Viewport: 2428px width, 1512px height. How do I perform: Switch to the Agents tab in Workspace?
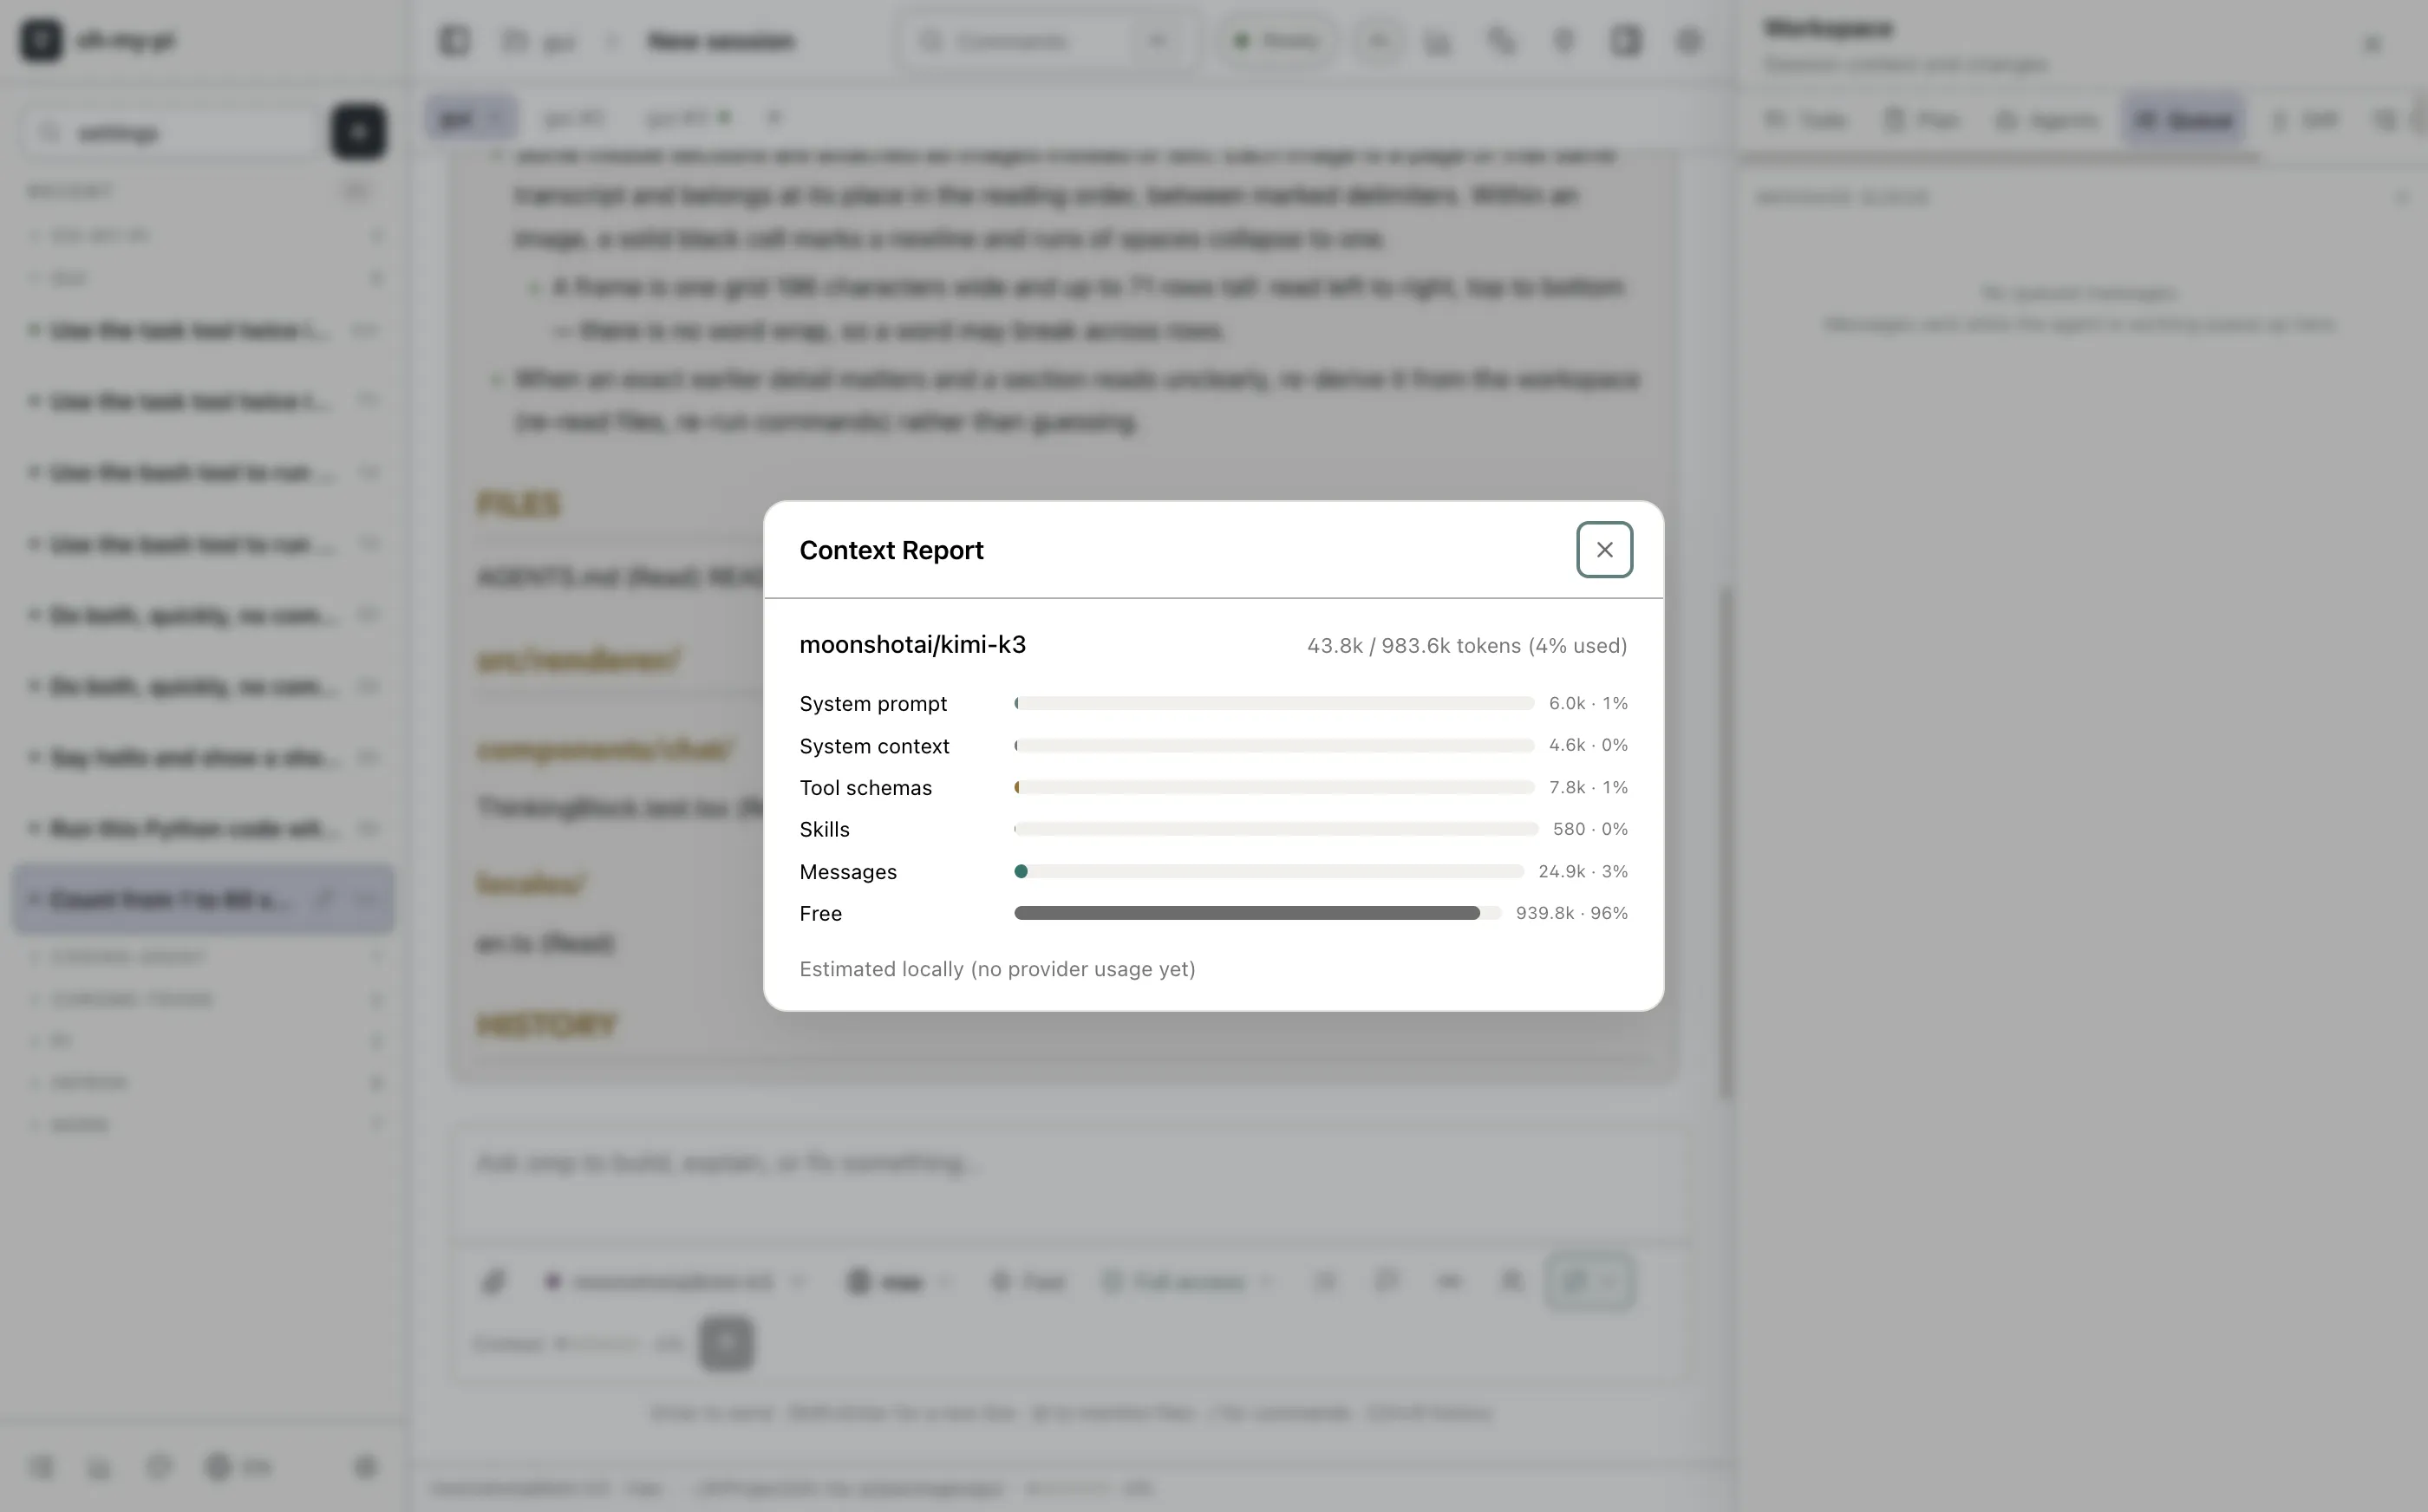2046,120
